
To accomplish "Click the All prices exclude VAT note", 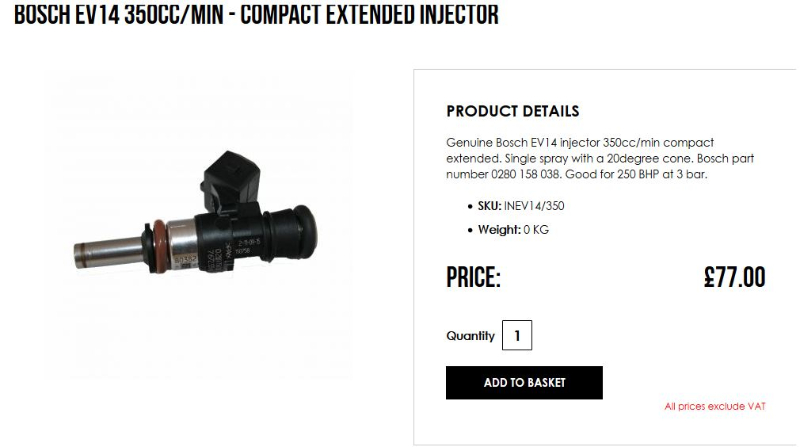I will point(714,406).
